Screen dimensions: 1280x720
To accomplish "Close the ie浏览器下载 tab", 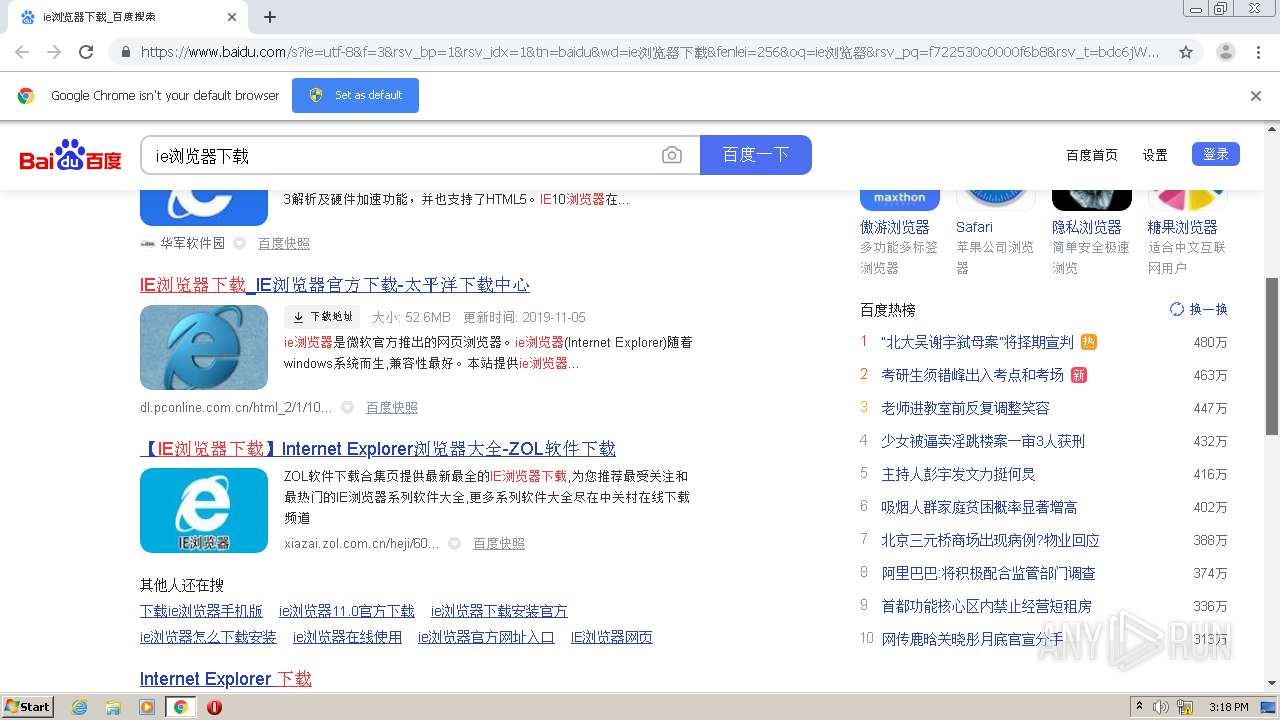I will click(x=232, y=17).
